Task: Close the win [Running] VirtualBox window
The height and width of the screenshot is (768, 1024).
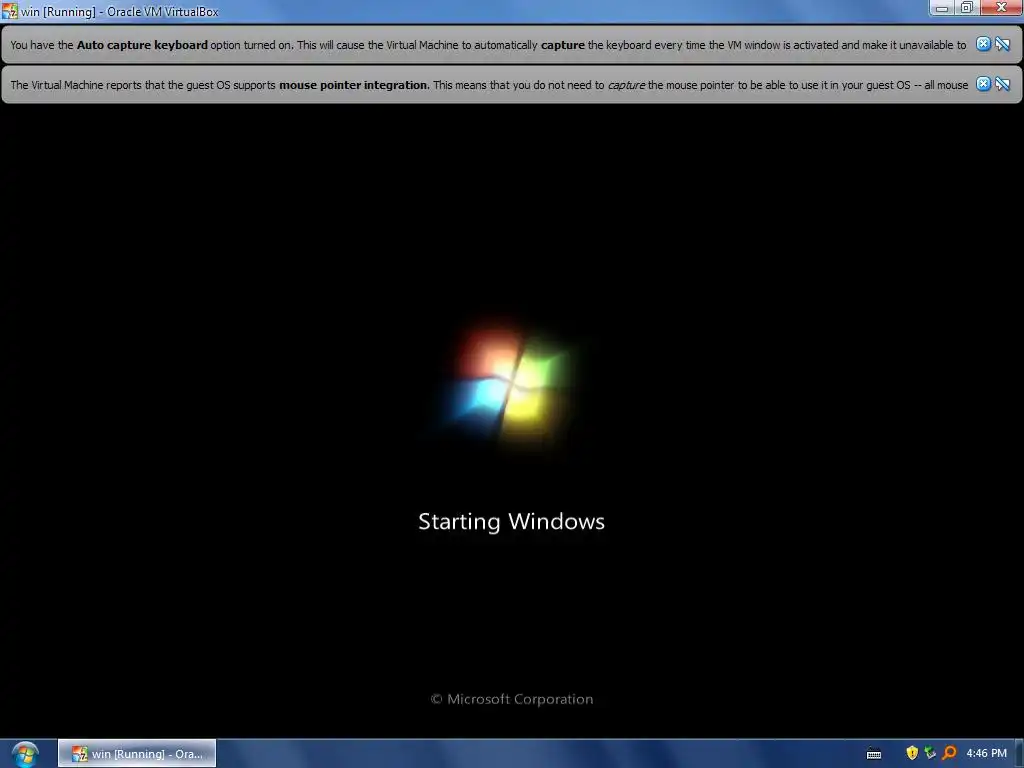Action: coord(1001,8)
